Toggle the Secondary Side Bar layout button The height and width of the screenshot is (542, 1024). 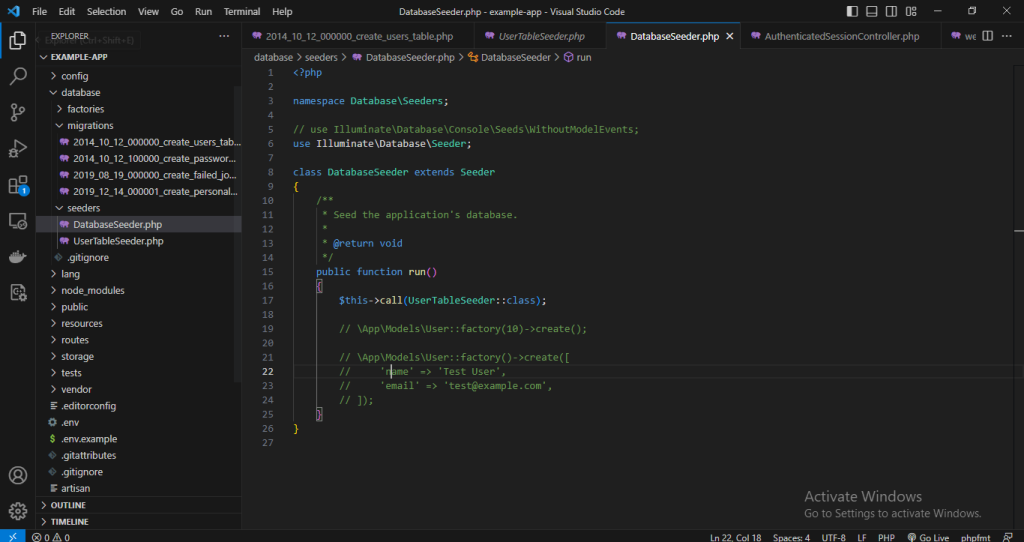click(892, 11)
